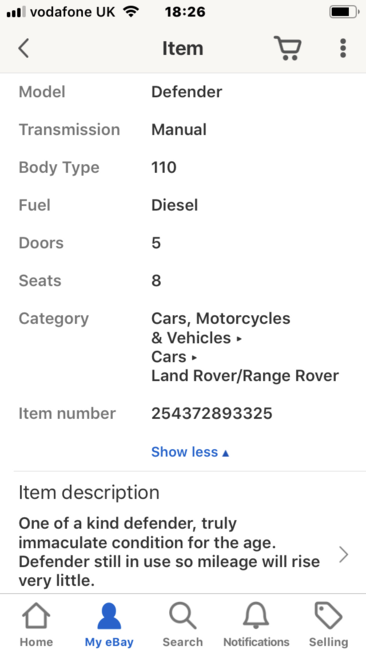Tap the Selling tag icon
This screenshot has width=366, height=650.
(x=328, y=616)
